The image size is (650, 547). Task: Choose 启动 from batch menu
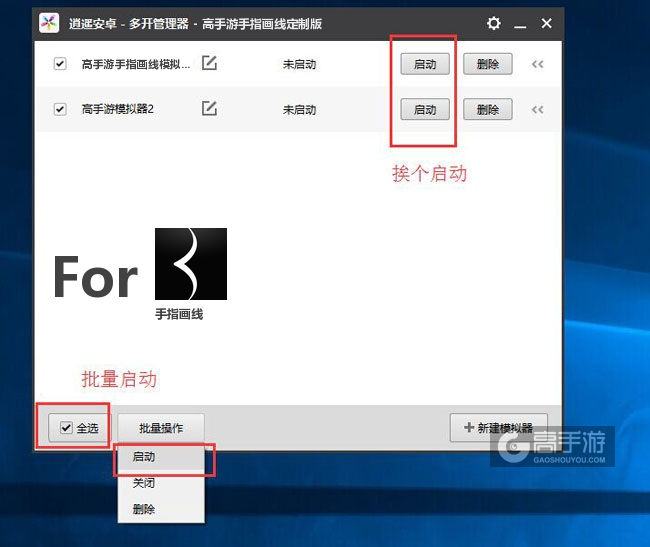pyautogui.click(x=161, y=457)
